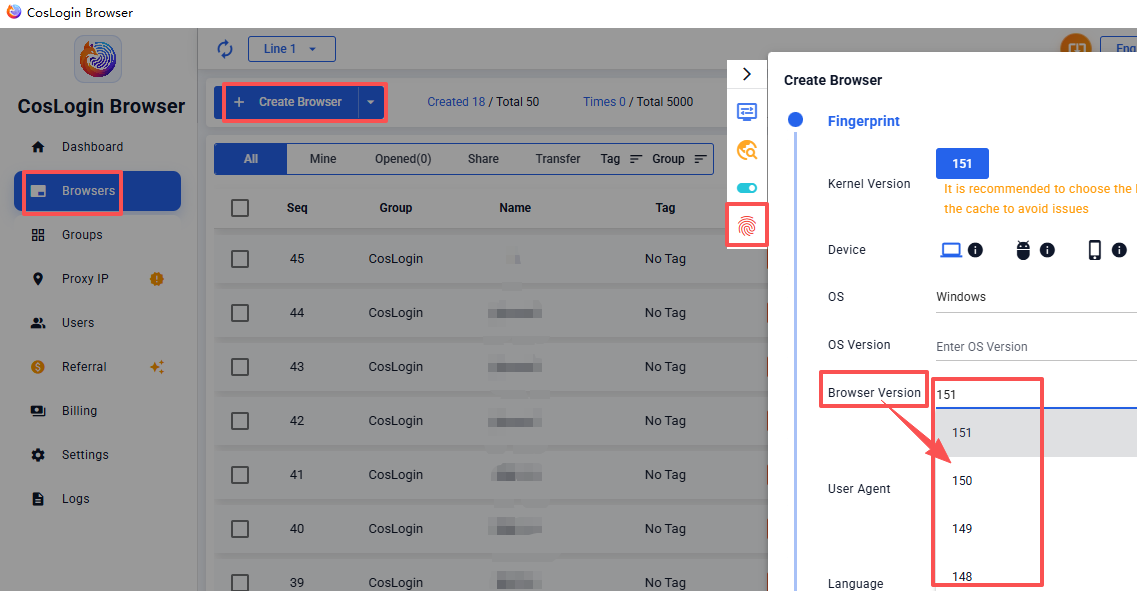This screenshot has height=591, width=1137.
Task: Click the Logs document icon
Action: coord(38,499)
